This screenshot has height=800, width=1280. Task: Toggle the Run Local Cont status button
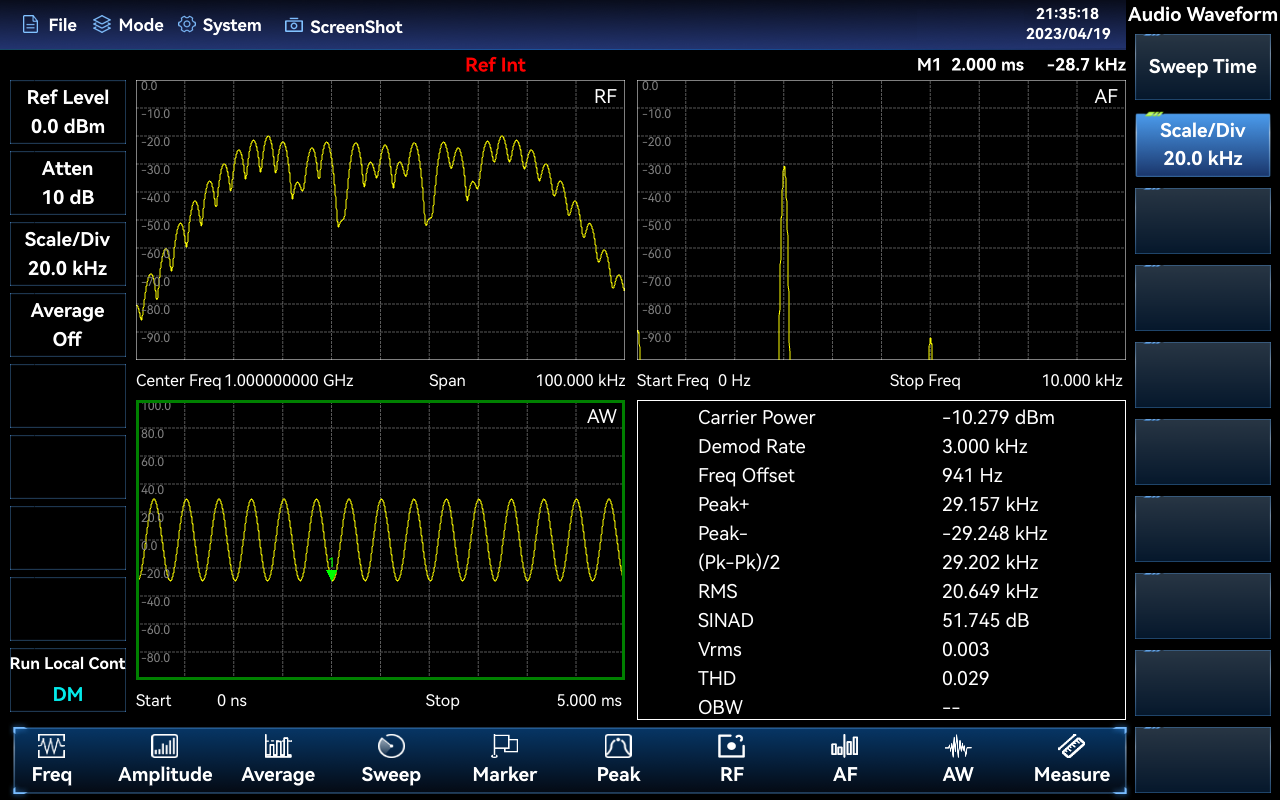point(68,679)
